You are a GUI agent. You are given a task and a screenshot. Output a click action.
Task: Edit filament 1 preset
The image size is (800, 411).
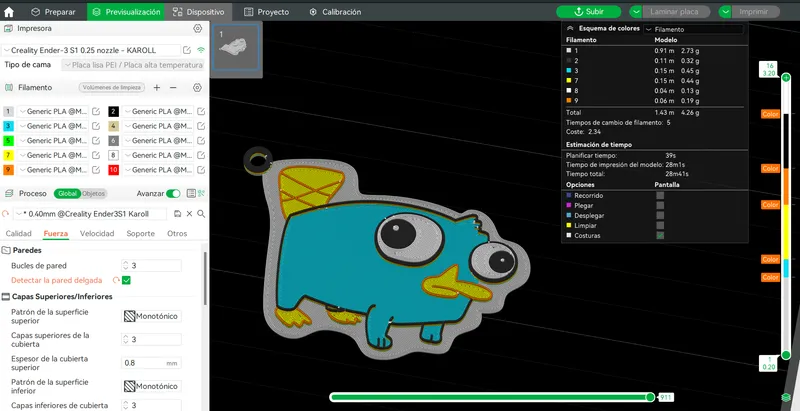click(96, 111)
